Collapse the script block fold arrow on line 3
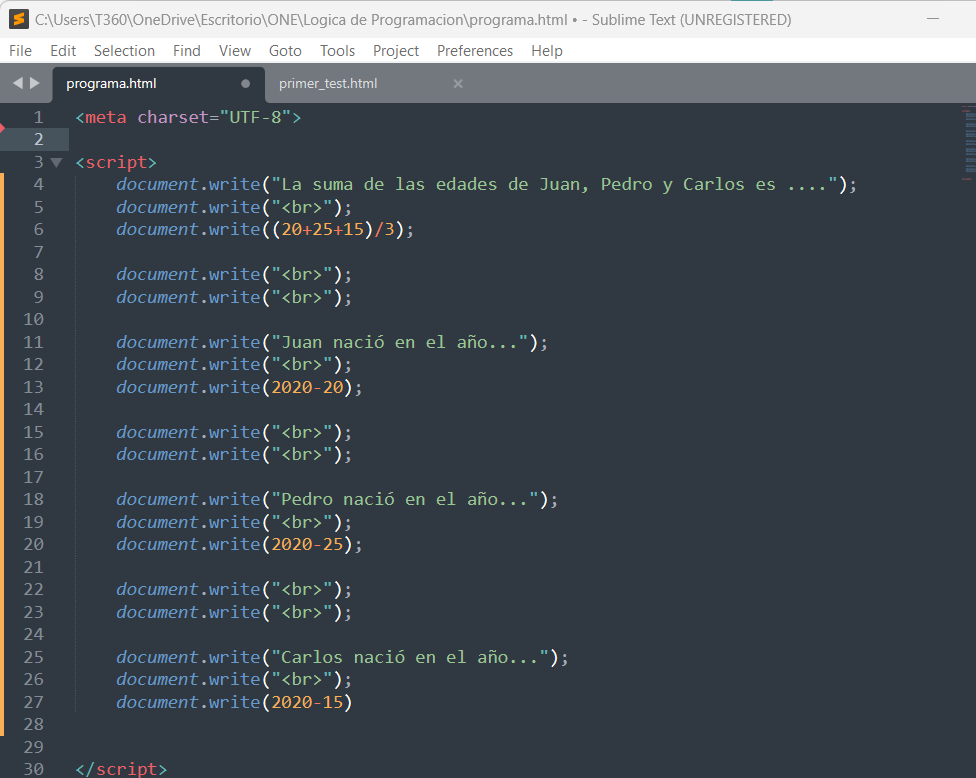This screenshot has height=778, width=976. click(x=56, y=162)
